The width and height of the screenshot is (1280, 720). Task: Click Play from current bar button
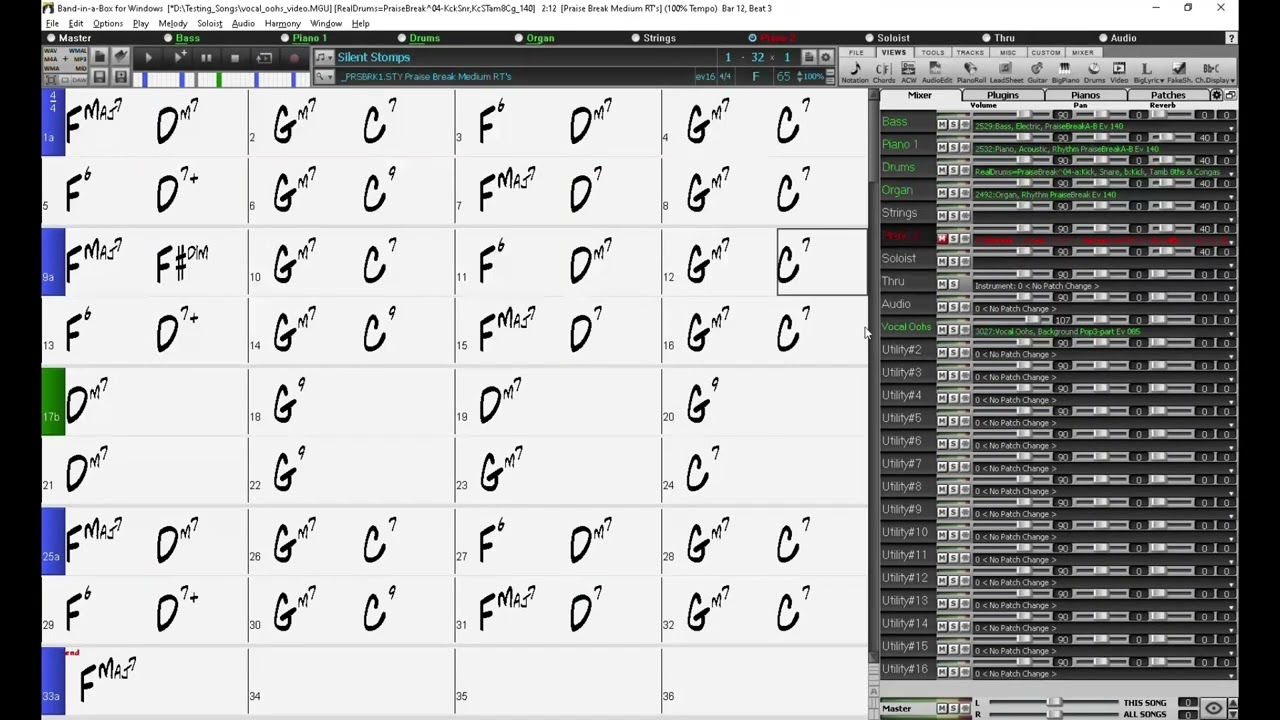tap(180, 58)
